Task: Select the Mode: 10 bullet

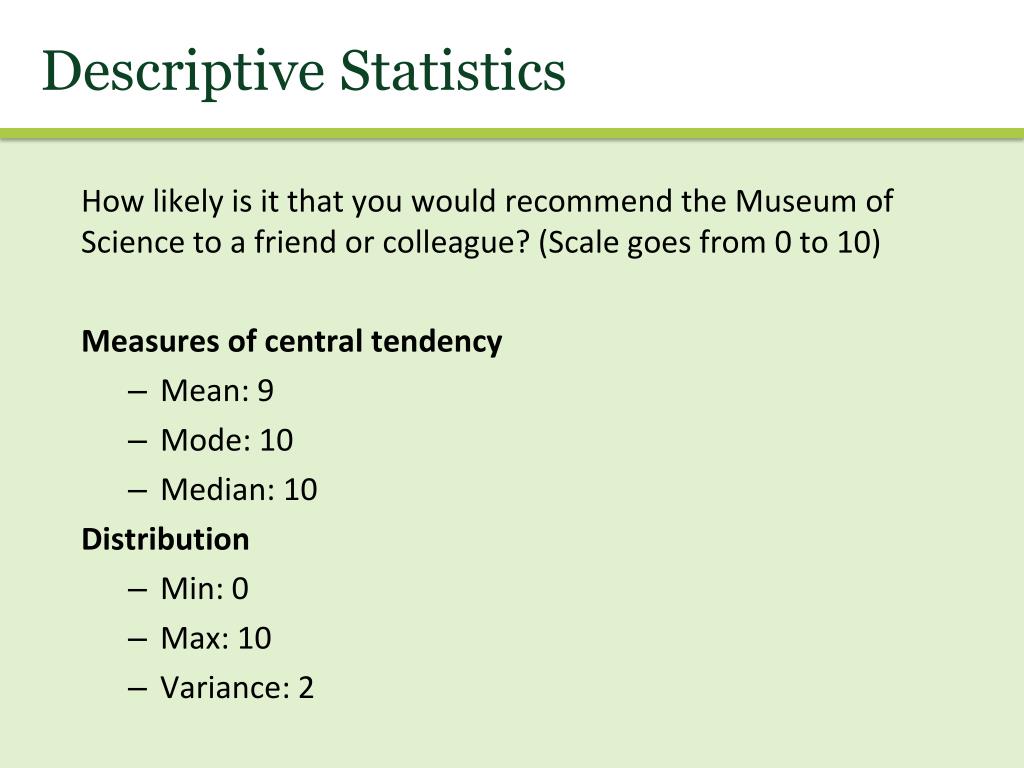Action: 227,440
